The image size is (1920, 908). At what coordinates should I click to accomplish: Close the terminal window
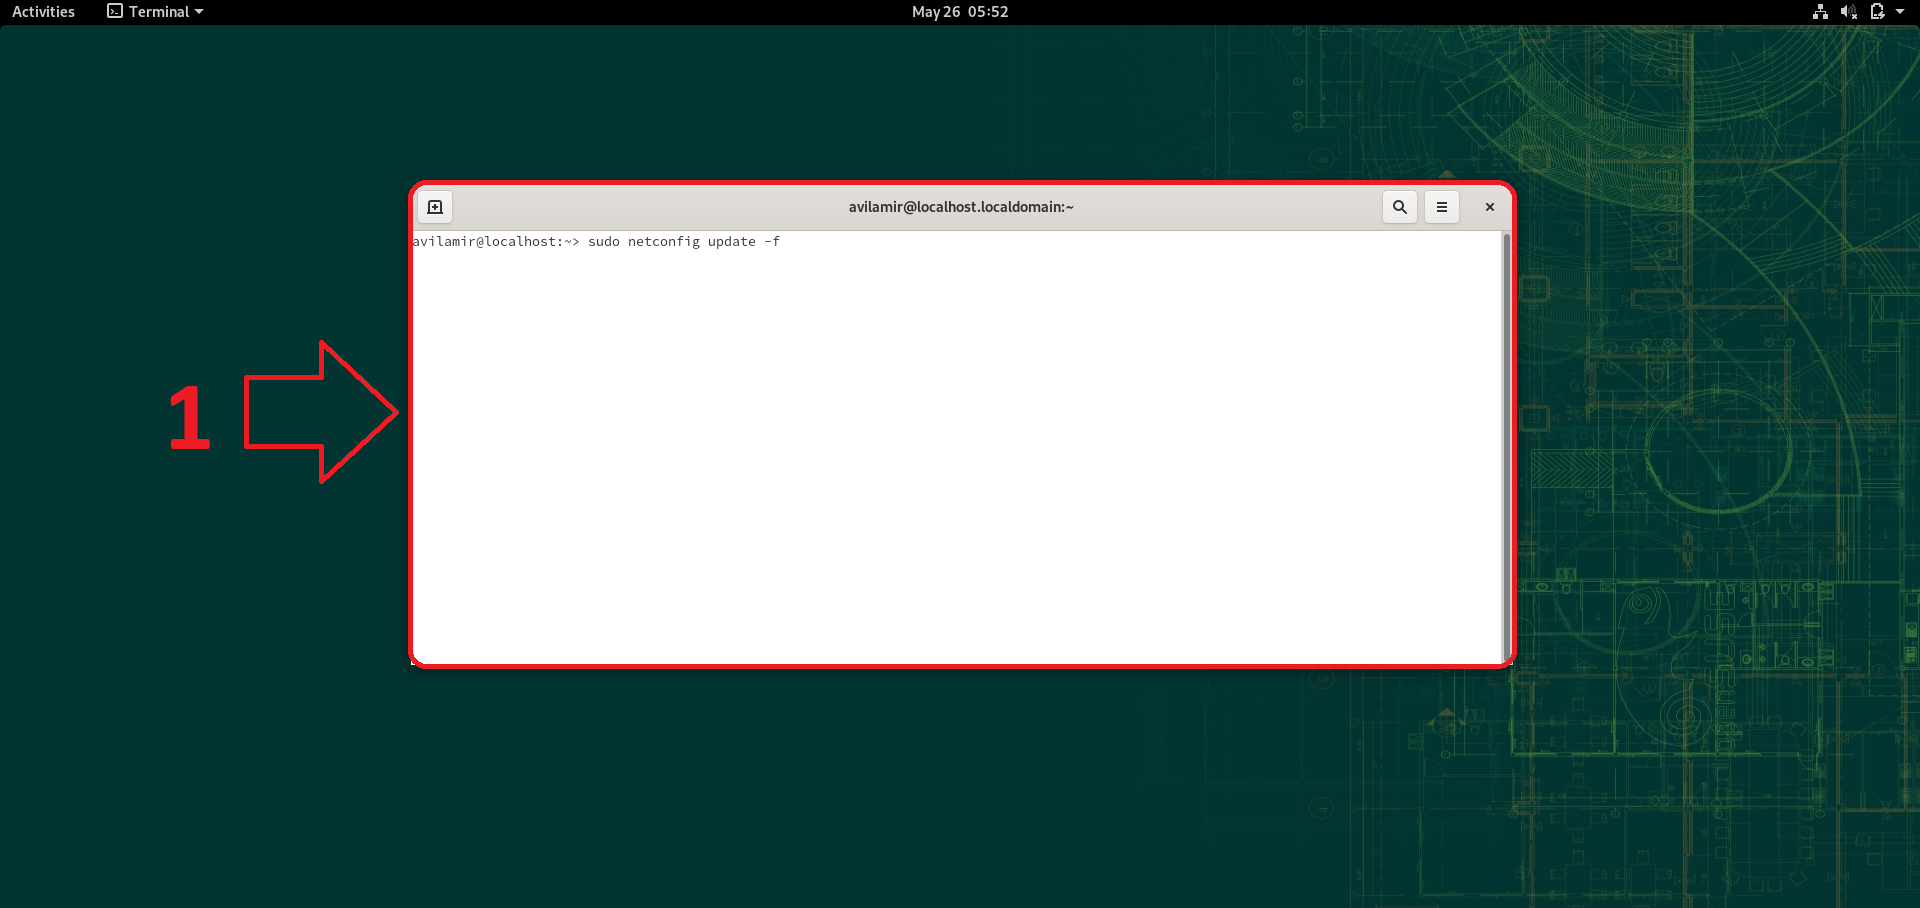[1489, 207]
